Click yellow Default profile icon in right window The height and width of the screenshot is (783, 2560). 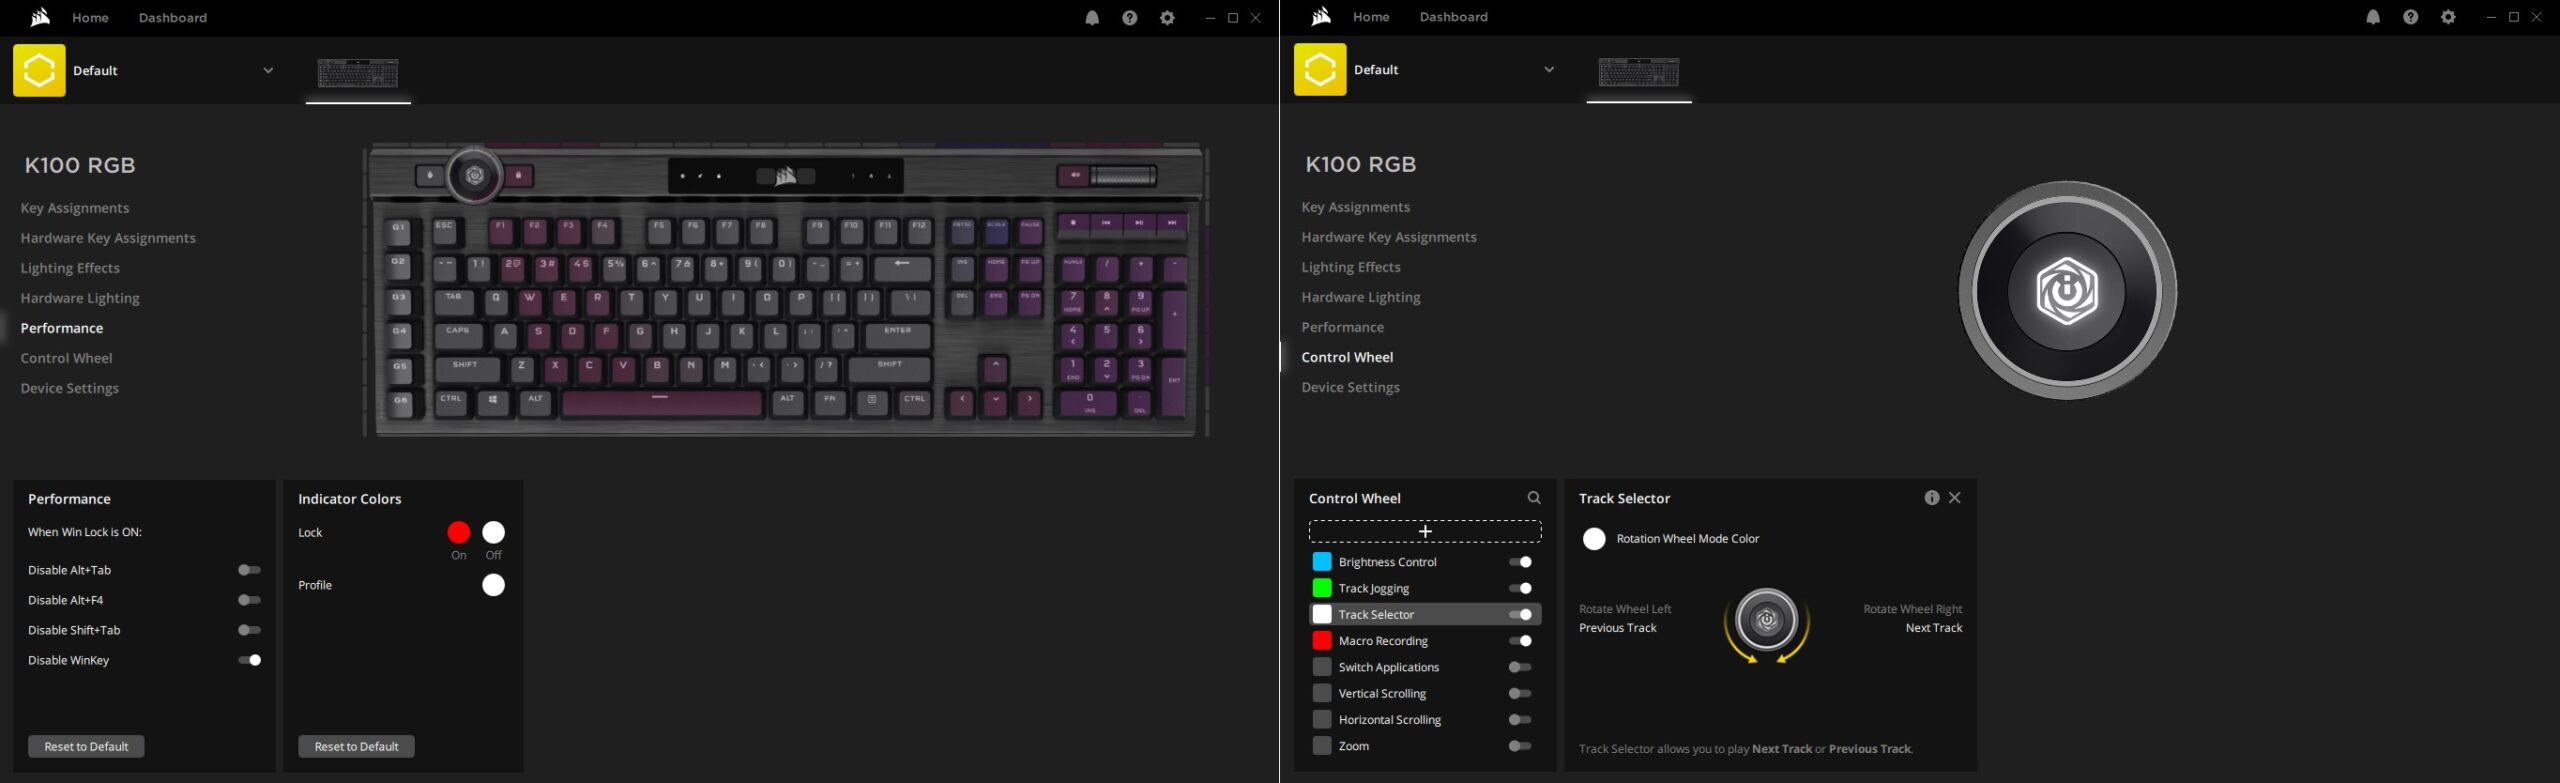click(1320, 69)
